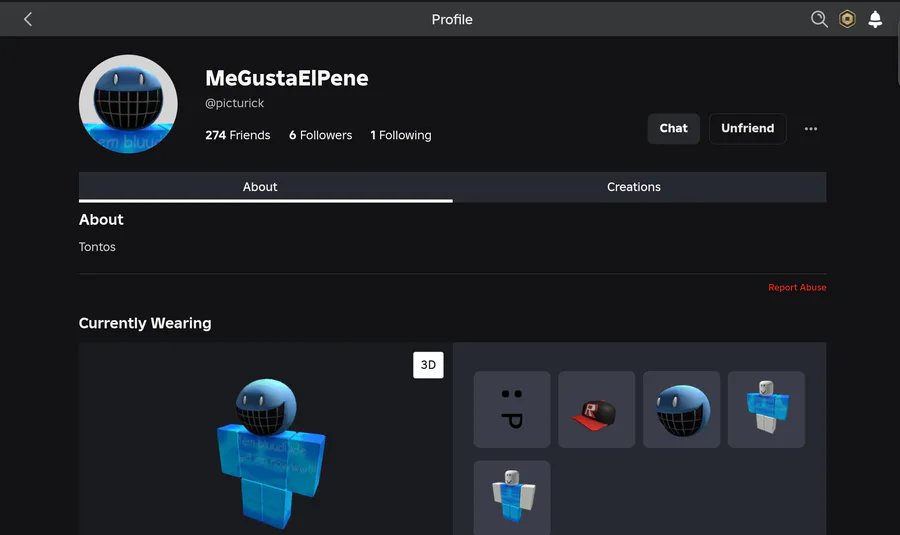This screenshot has width=900, height=535.
Task: Click the Tontos about description text
Action: (x=97, y=247)
